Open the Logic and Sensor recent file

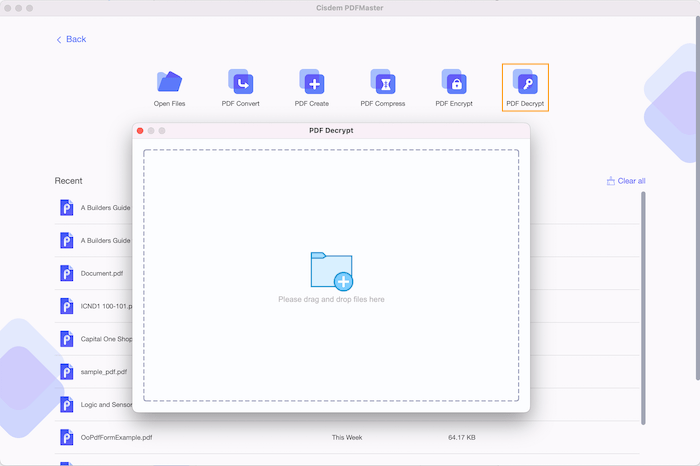(x=106, y=404)
